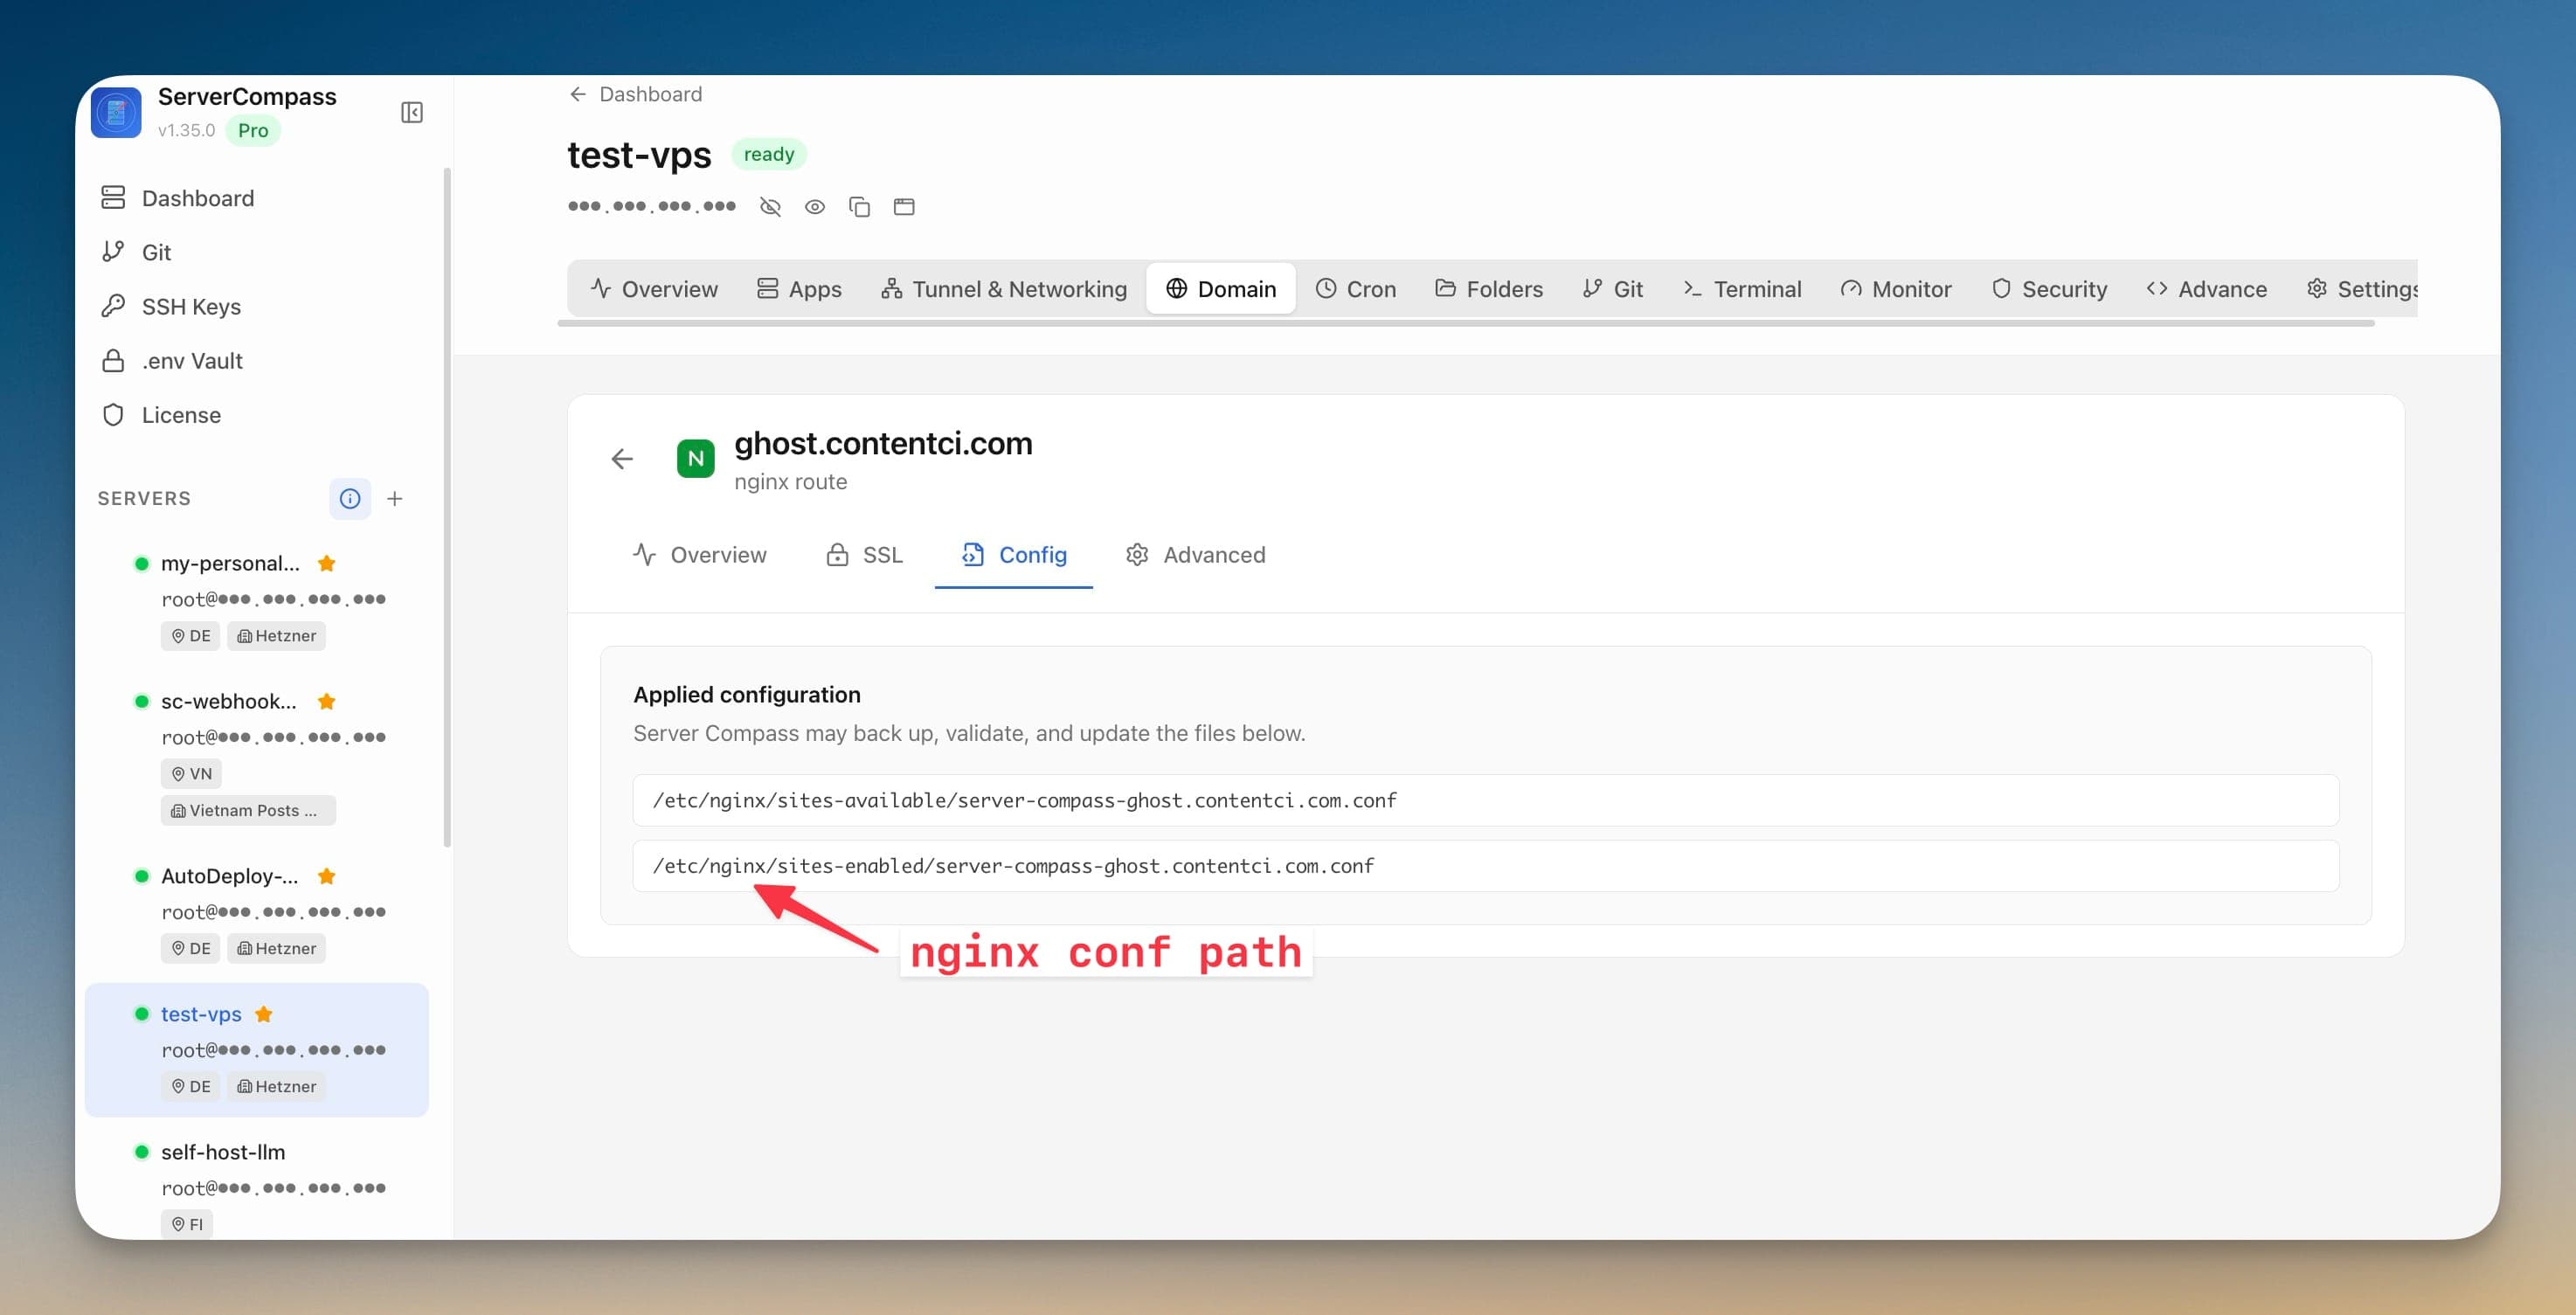This screenshot has height=1315, width=2576.
Task: Click the test-vps server title
Action: [639, 155]
